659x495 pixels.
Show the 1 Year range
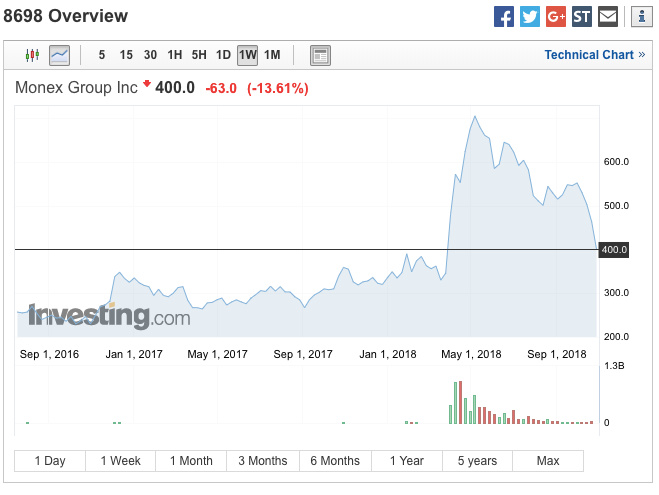pos(407,461)
